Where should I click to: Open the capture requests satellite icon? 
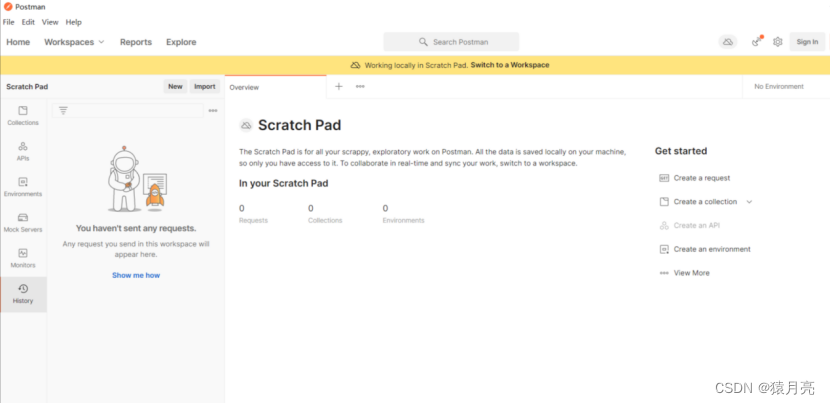point(757,41)
